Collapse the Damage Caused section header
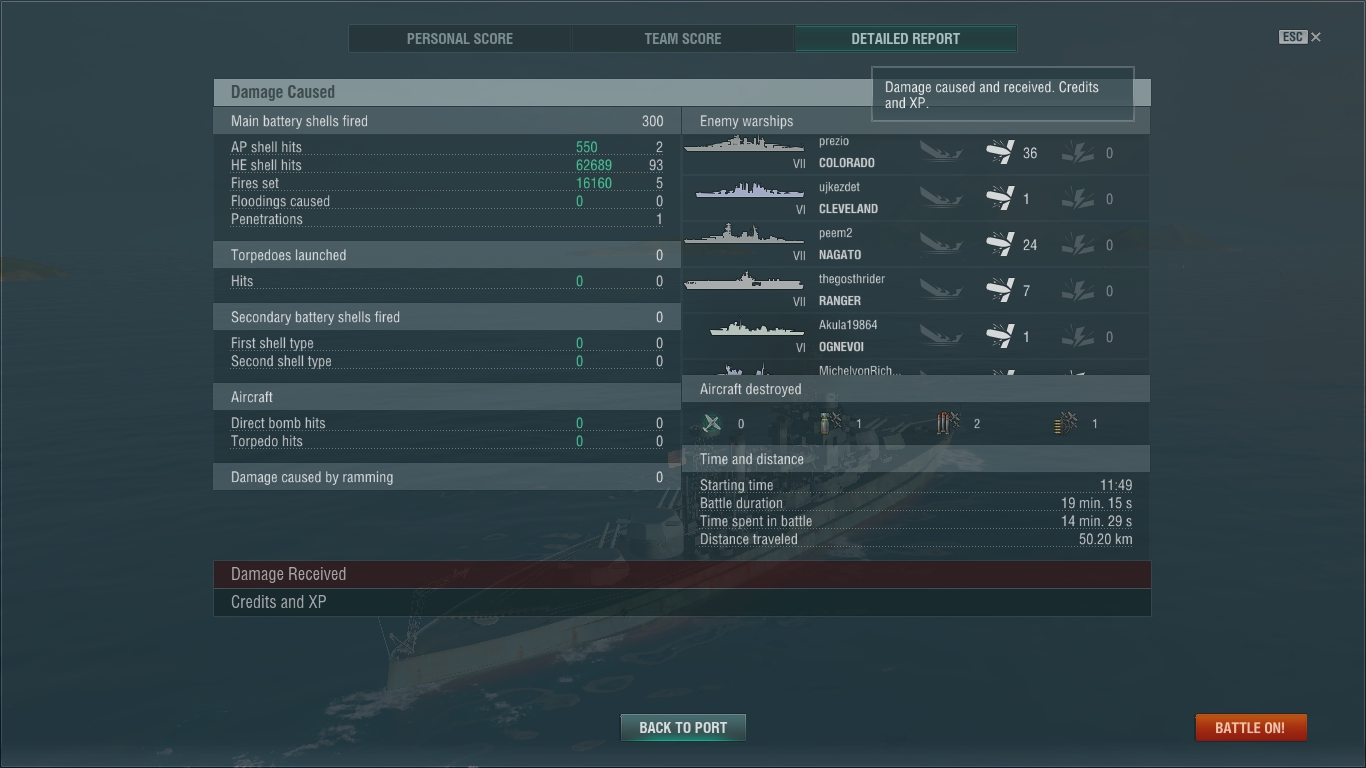 tap(682, 92)
